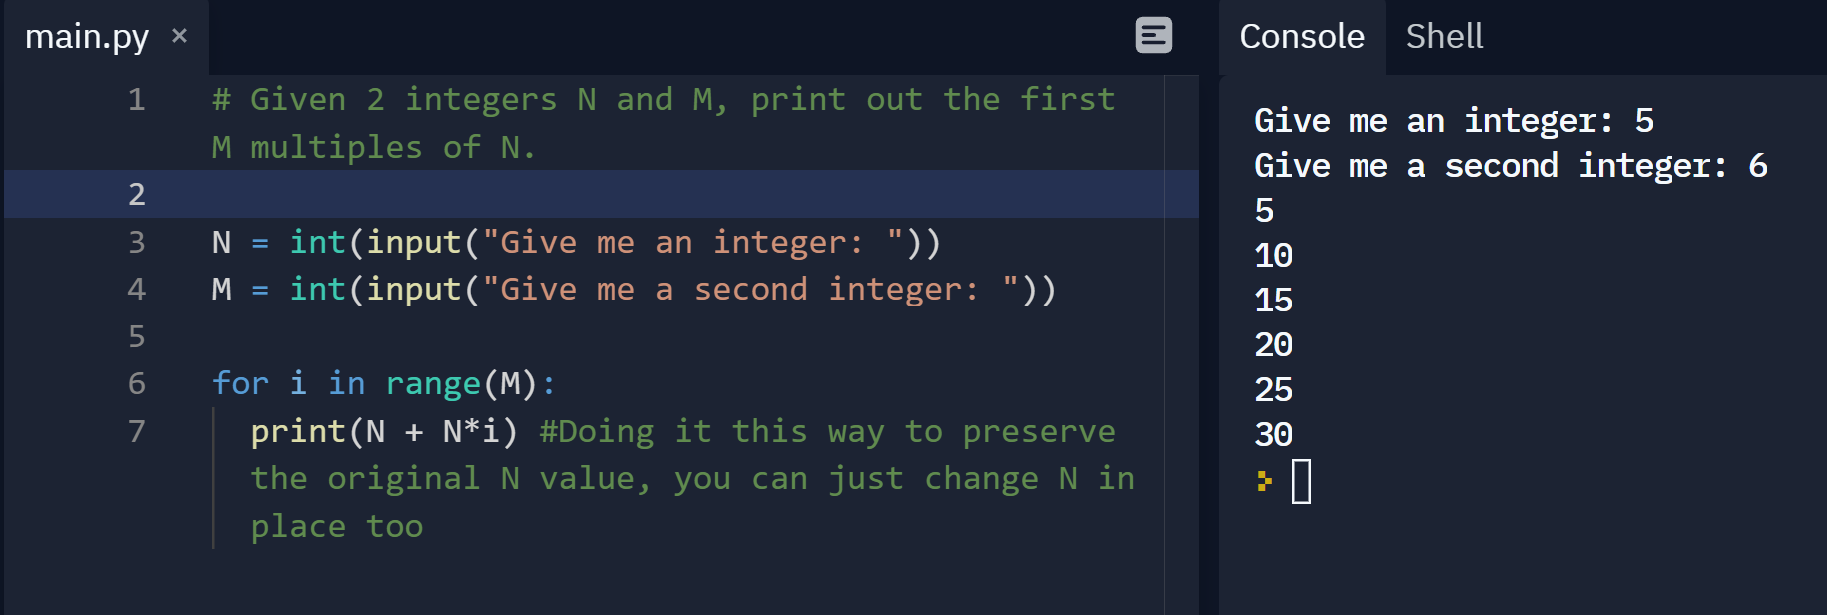Click the code formatter icon above editor

(x=1153, y=36)
